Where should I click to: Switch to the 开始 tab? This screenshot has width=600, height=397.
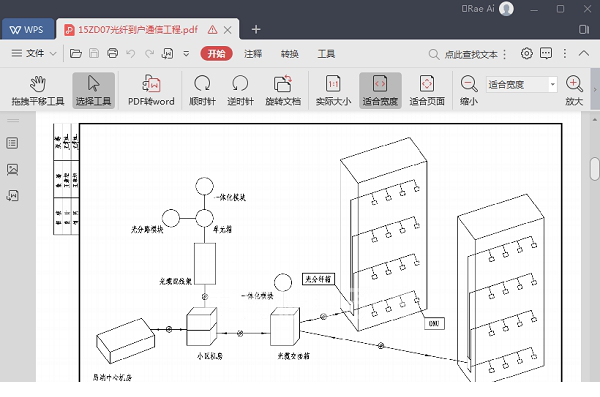pos(217,54)
